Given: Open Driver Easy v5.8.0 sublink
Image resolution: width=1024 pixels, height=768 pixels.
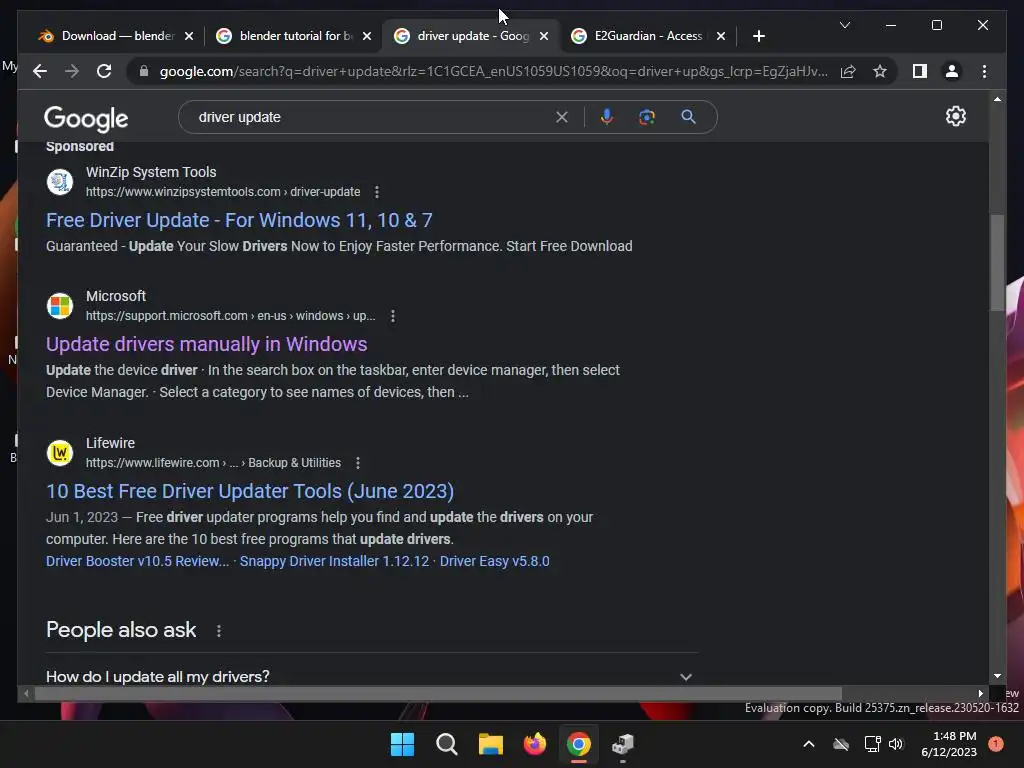Looking at the screenshot, I should 494,561.
